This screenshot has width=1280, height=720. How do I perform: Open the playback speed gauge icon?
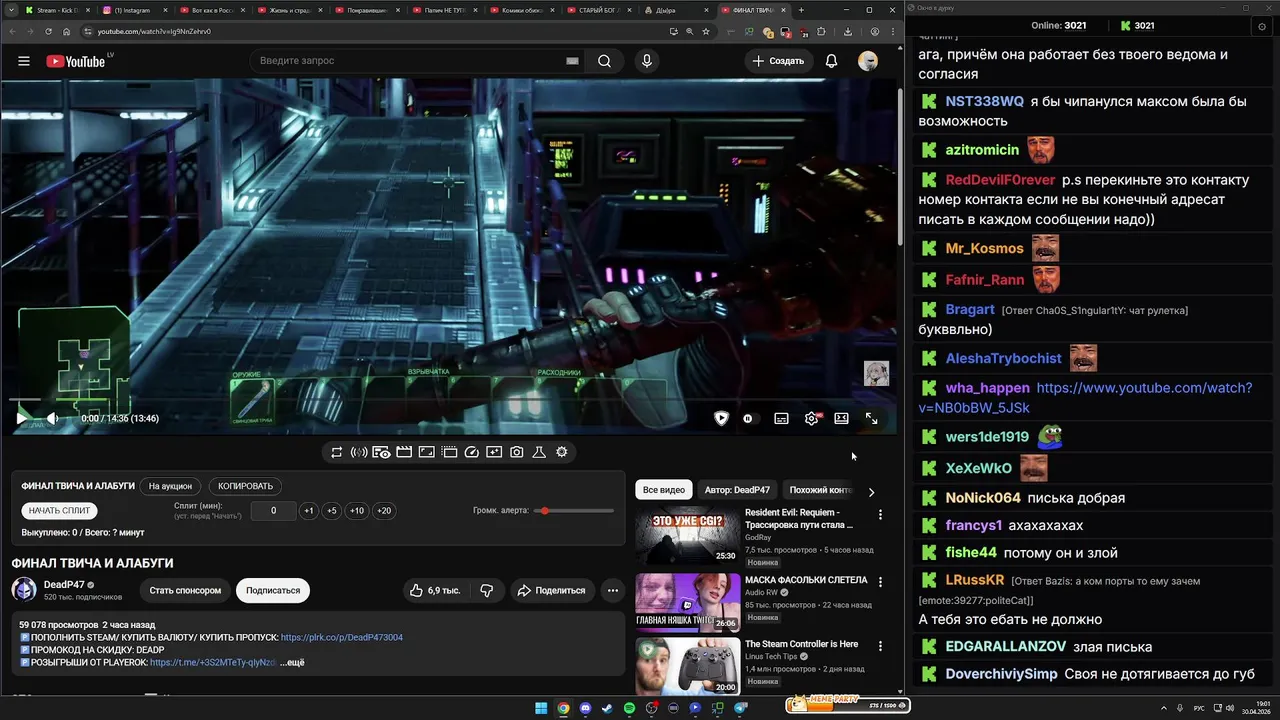click(472, 452)
